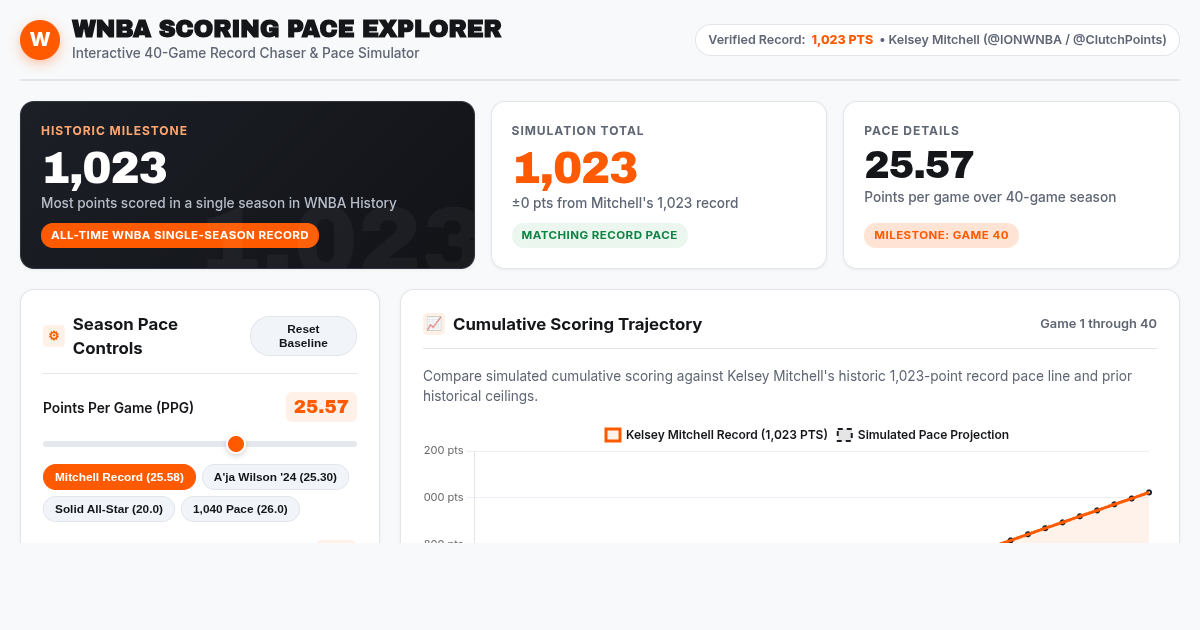Click the 200 pts axis label

(444, 451)
